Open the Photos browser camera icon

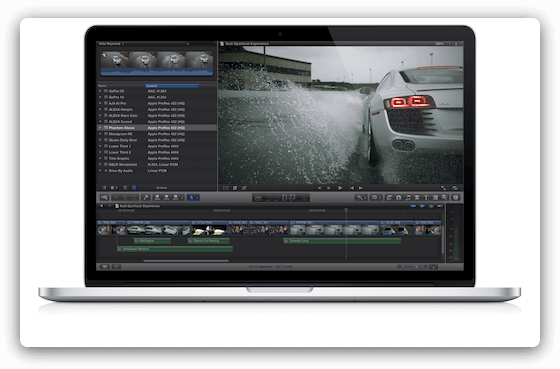[399, 198]
